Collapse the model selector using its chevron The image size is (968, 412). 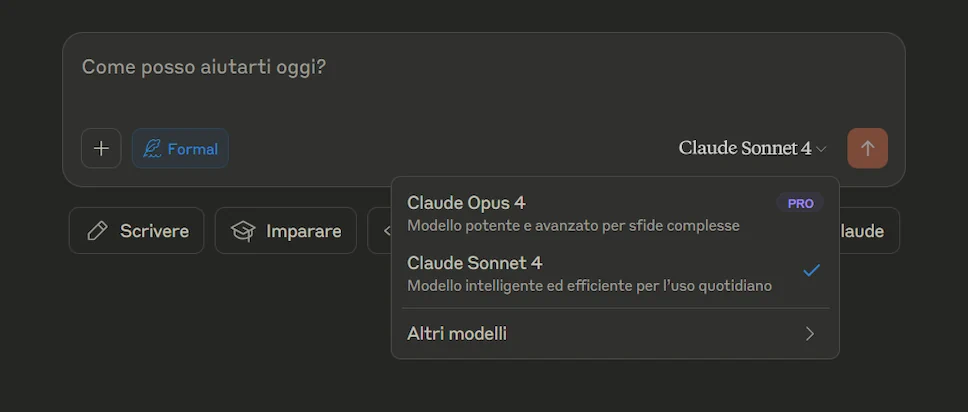[822, 149]
